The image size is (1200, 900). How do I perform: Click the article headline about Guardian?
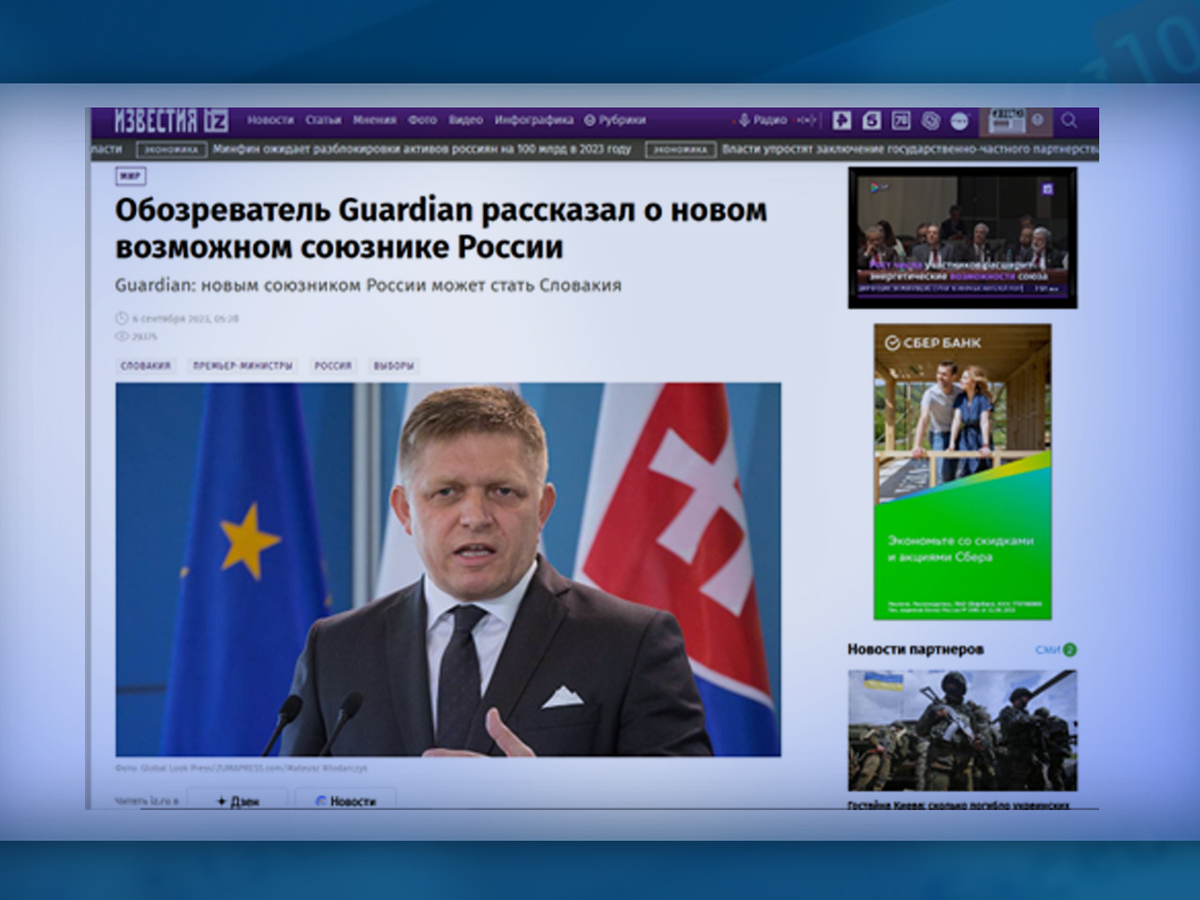441,228
